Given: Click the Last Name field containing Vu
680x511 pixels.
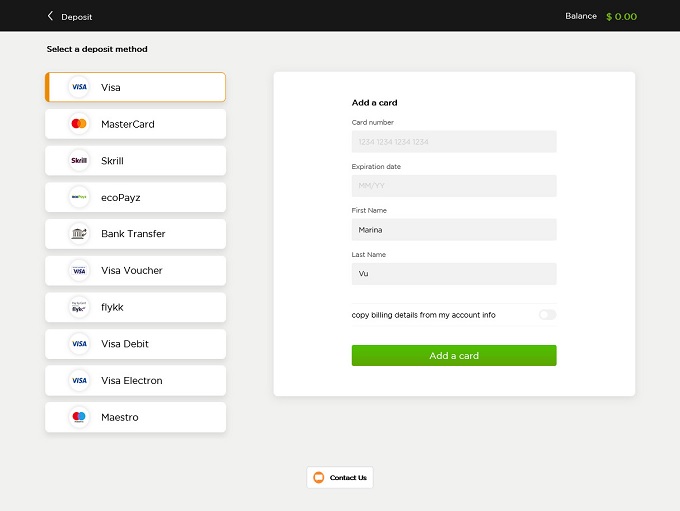Looking at the screenshot, I should [454, 274].
